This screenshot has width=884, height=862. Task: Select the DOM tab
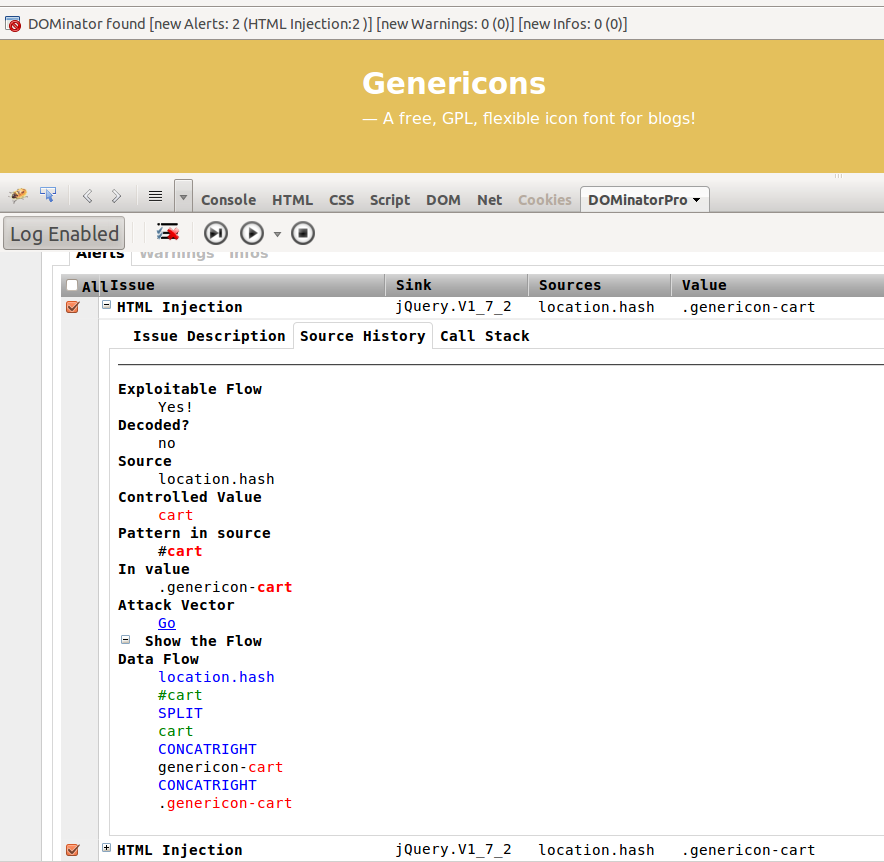(x=443, y=200)
